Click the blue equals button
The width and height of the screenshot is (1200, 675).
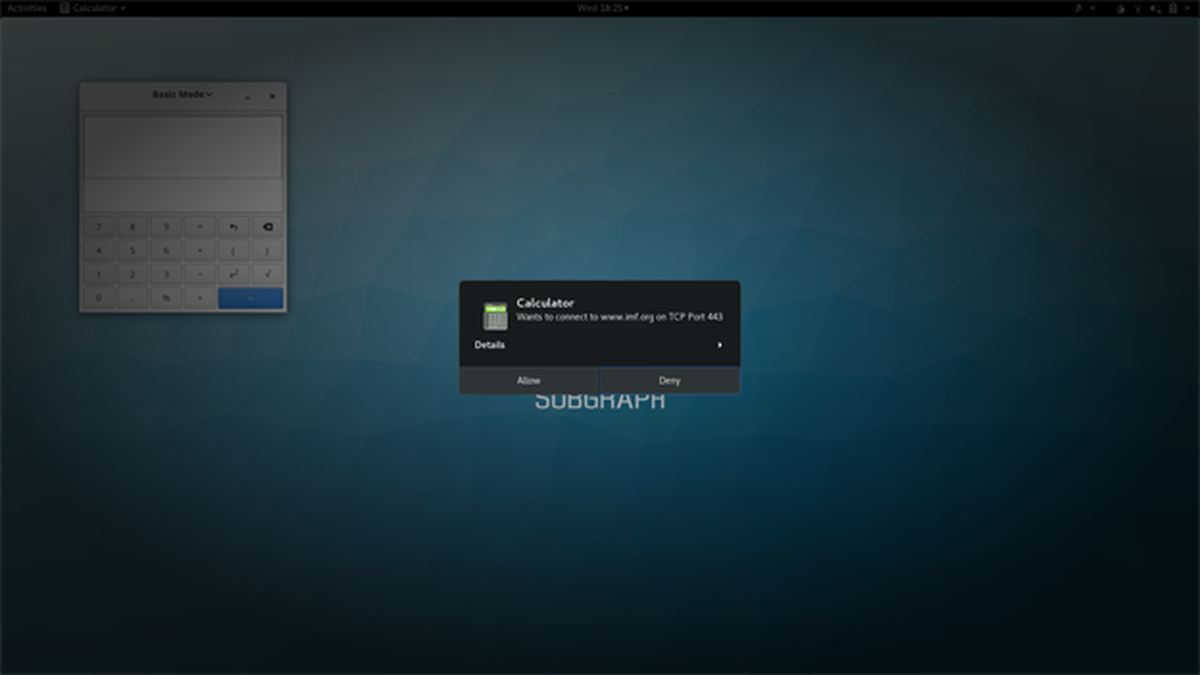coord(250,298)
